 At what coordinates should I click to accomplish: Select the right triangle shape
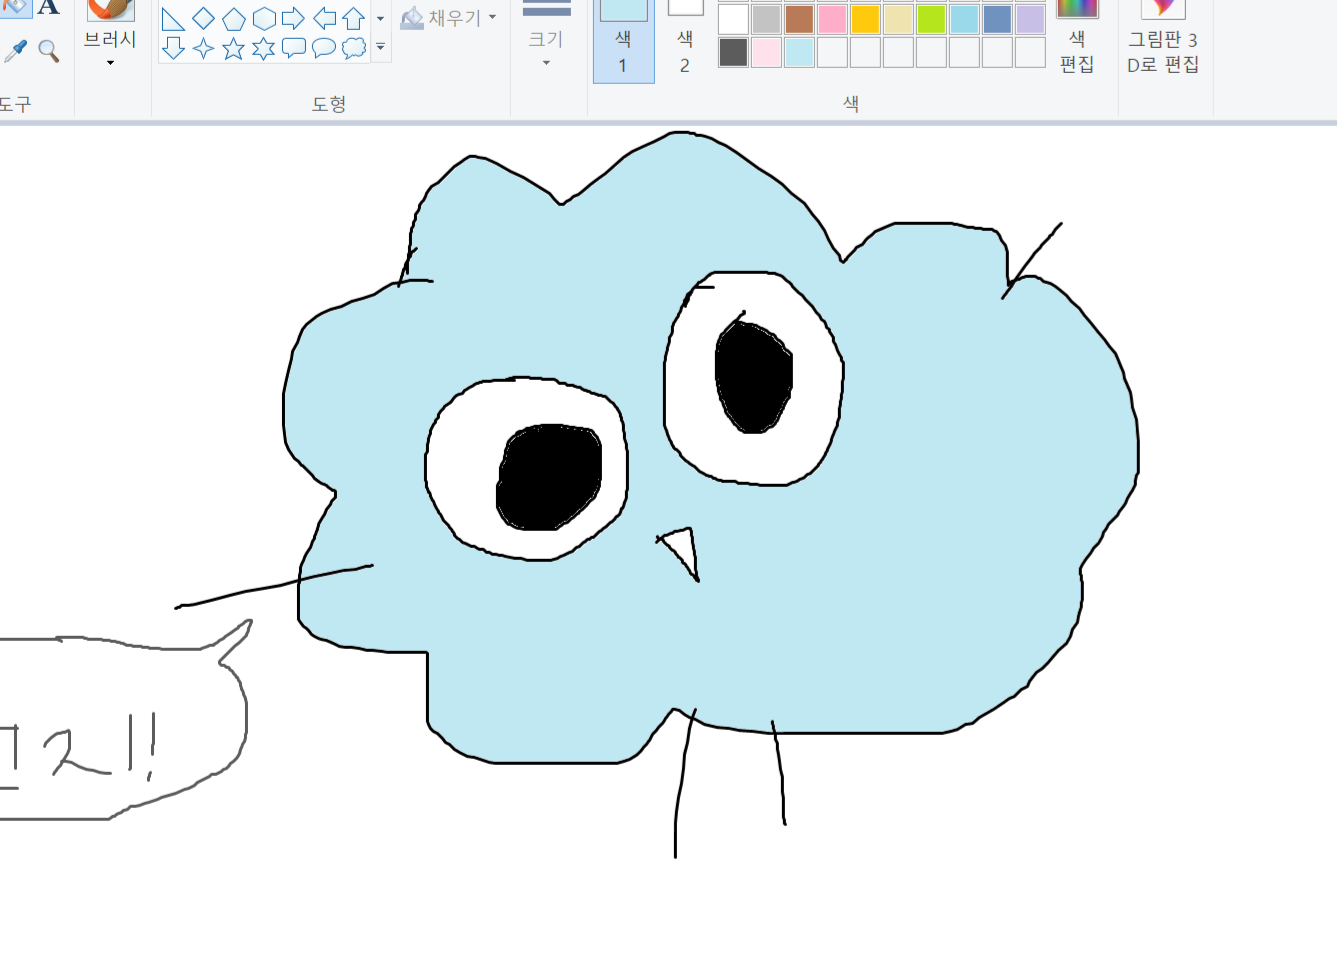(x=173, y=18)
